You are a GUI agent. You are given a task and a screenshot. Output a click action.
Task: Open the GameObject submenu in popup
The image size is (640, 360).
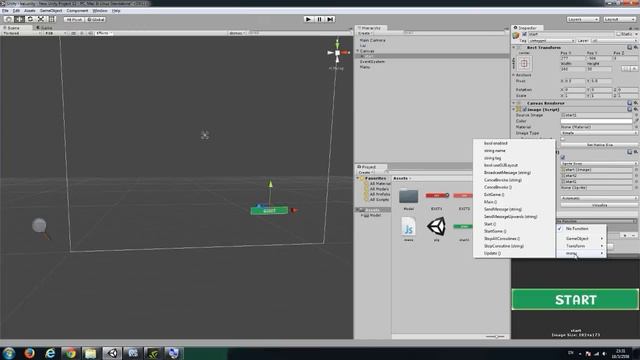point(581,238)
